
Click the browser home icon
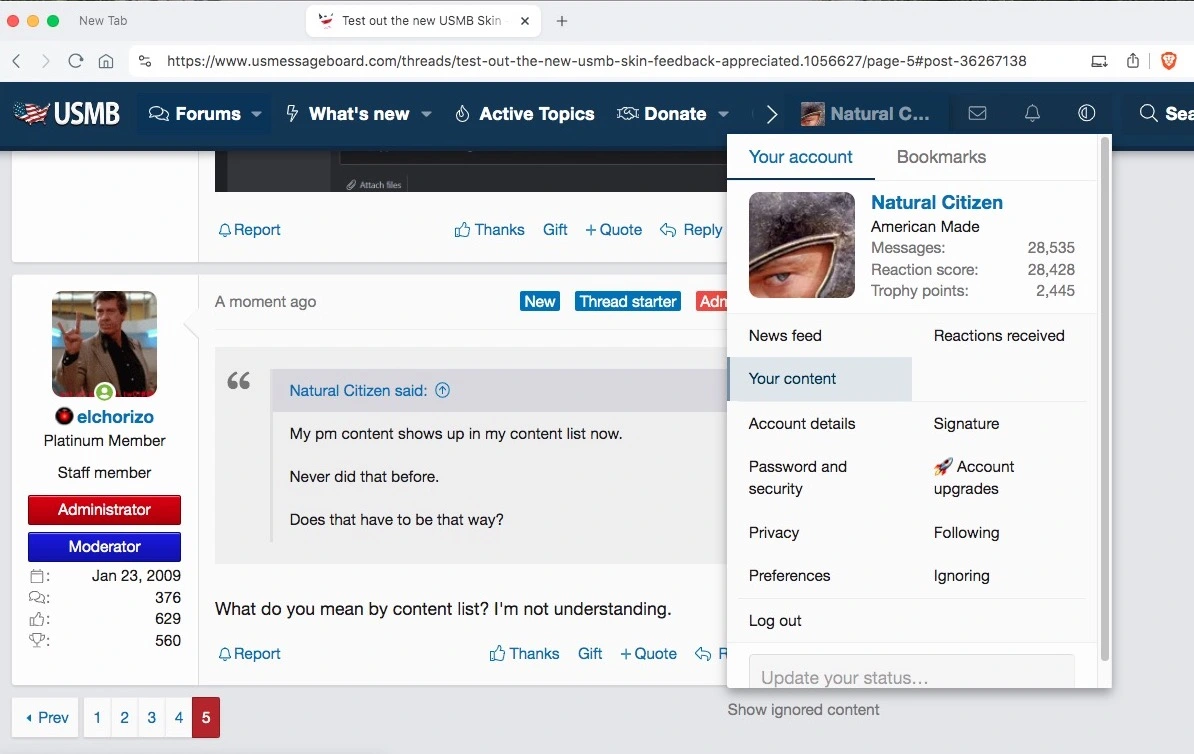(105, 61)
